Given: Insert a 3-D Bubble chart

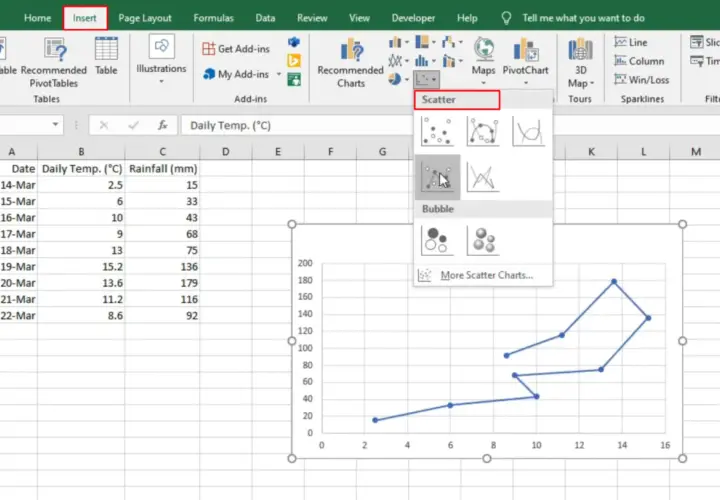Looking at the screenshot, I should click(483, 240).
